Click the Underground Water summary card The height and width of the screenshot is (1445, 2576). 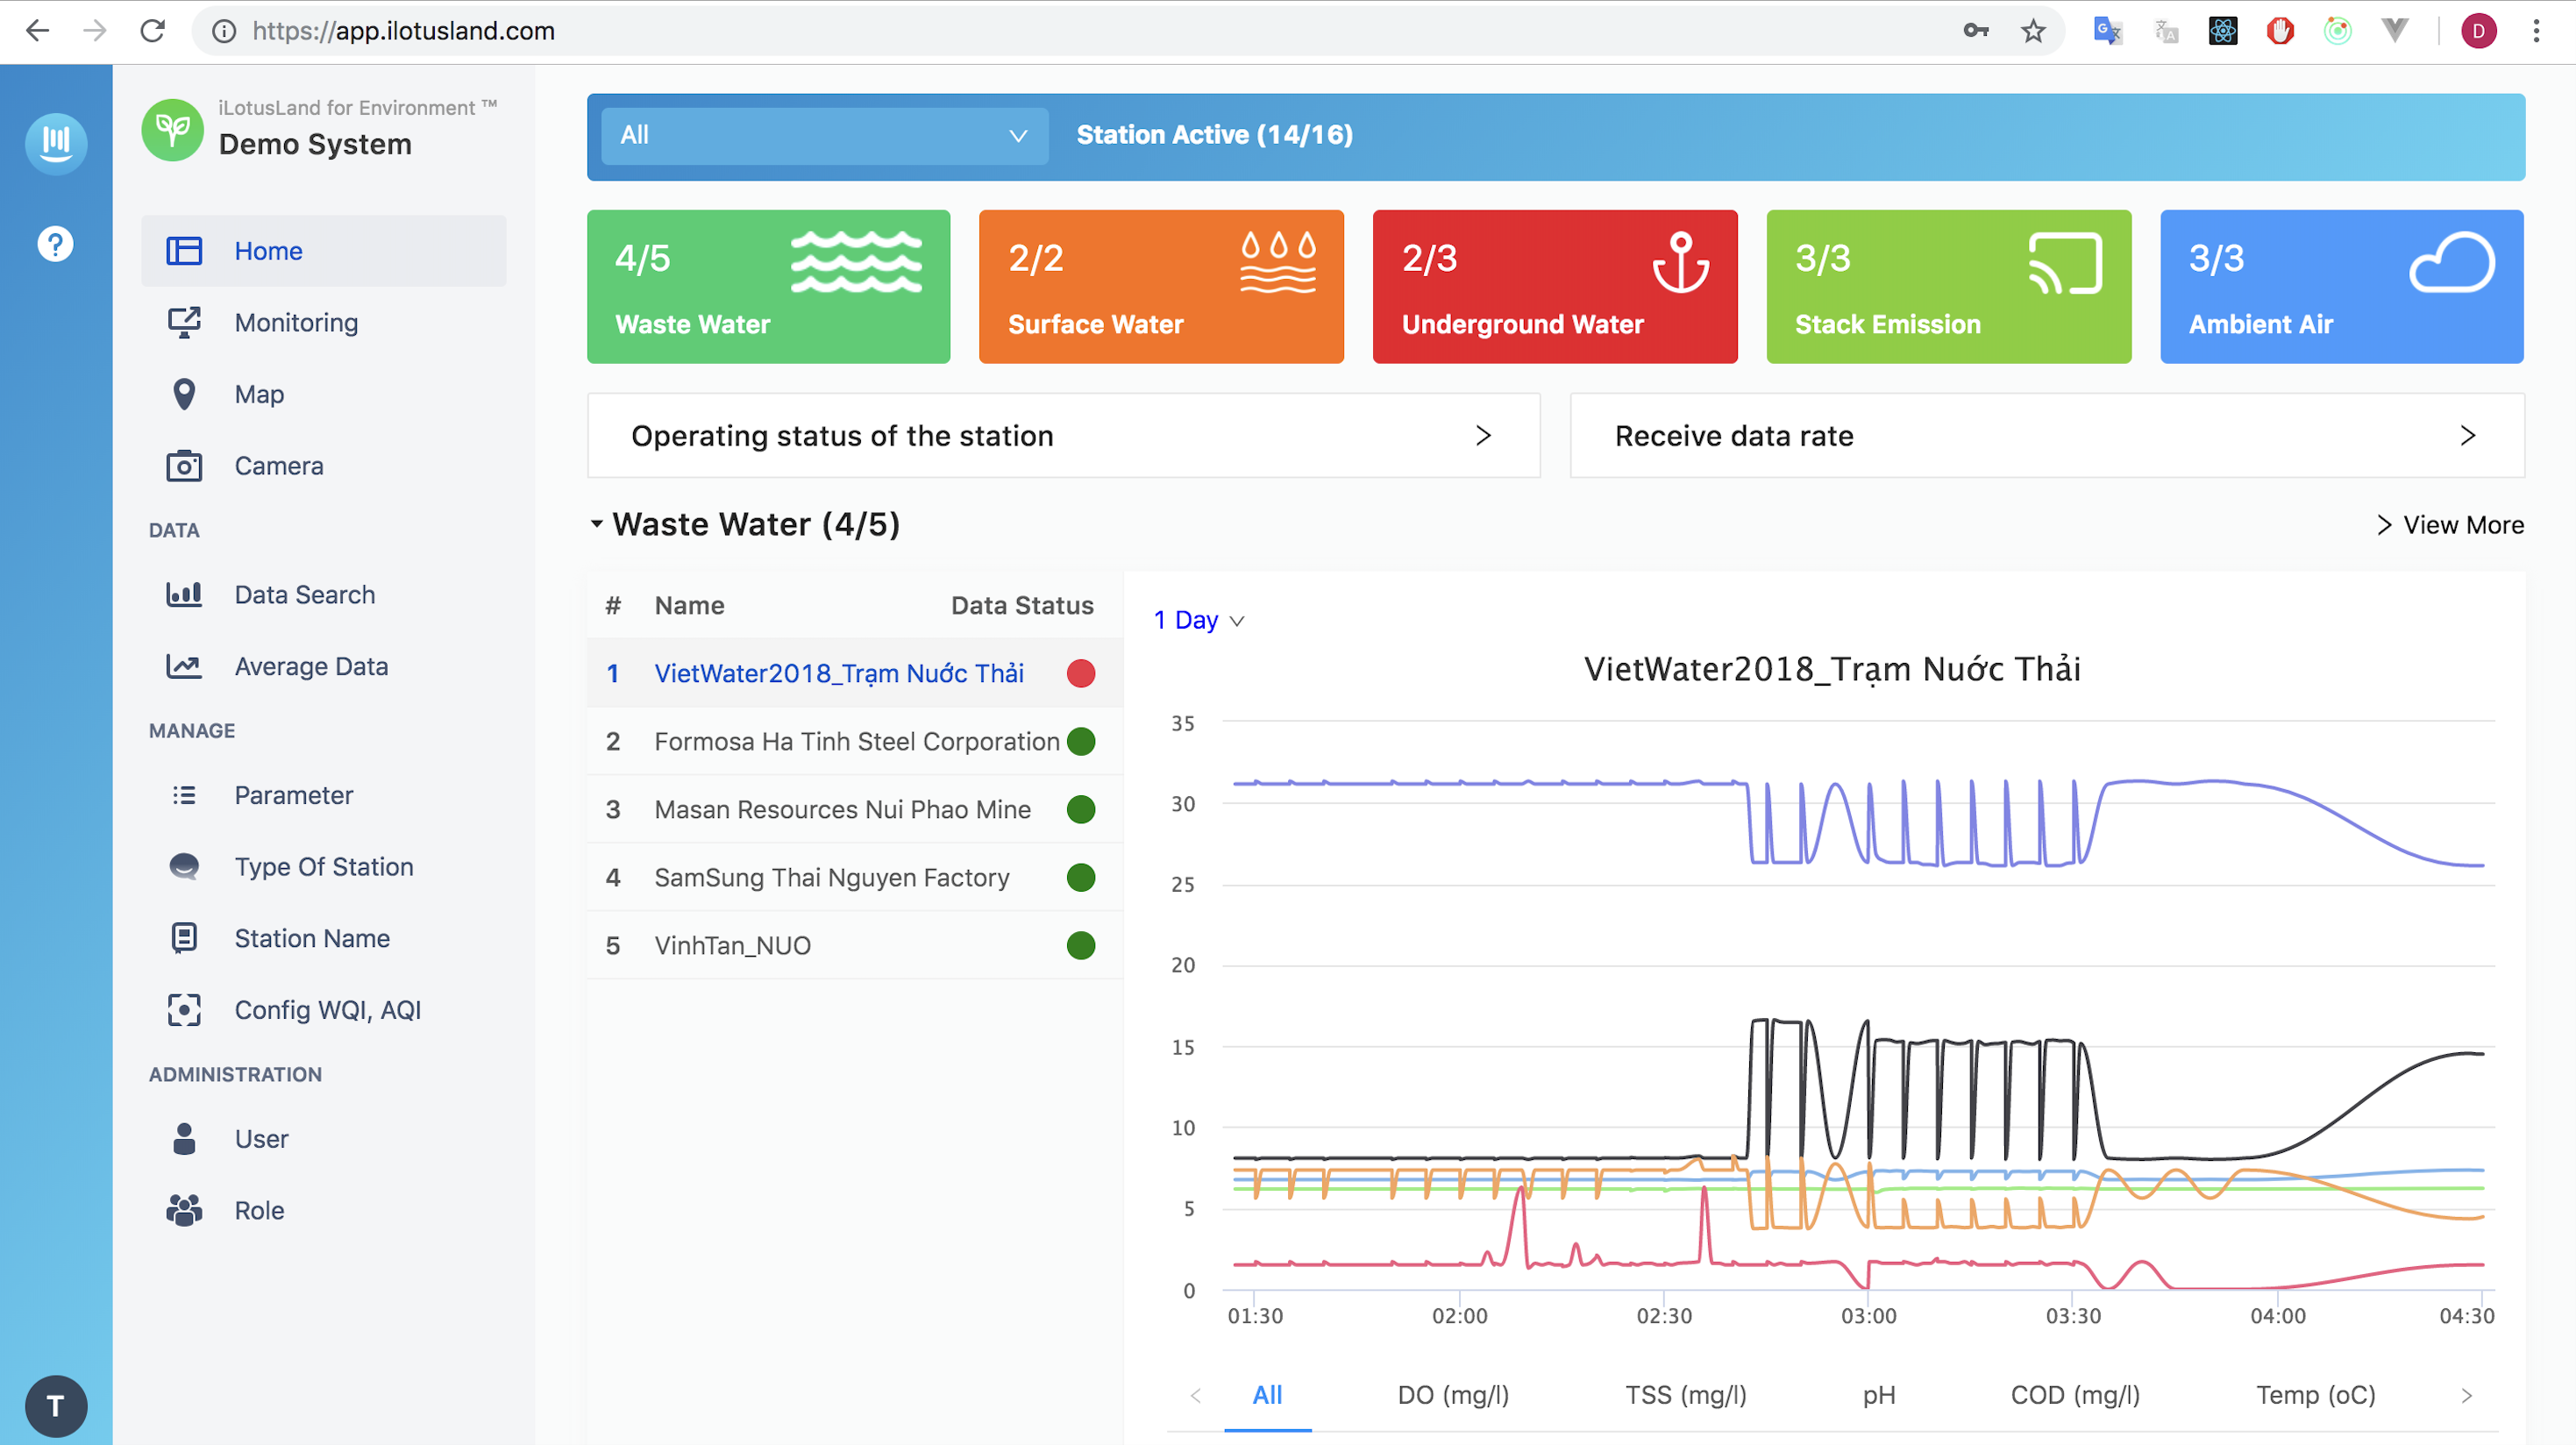point(1554,287)
